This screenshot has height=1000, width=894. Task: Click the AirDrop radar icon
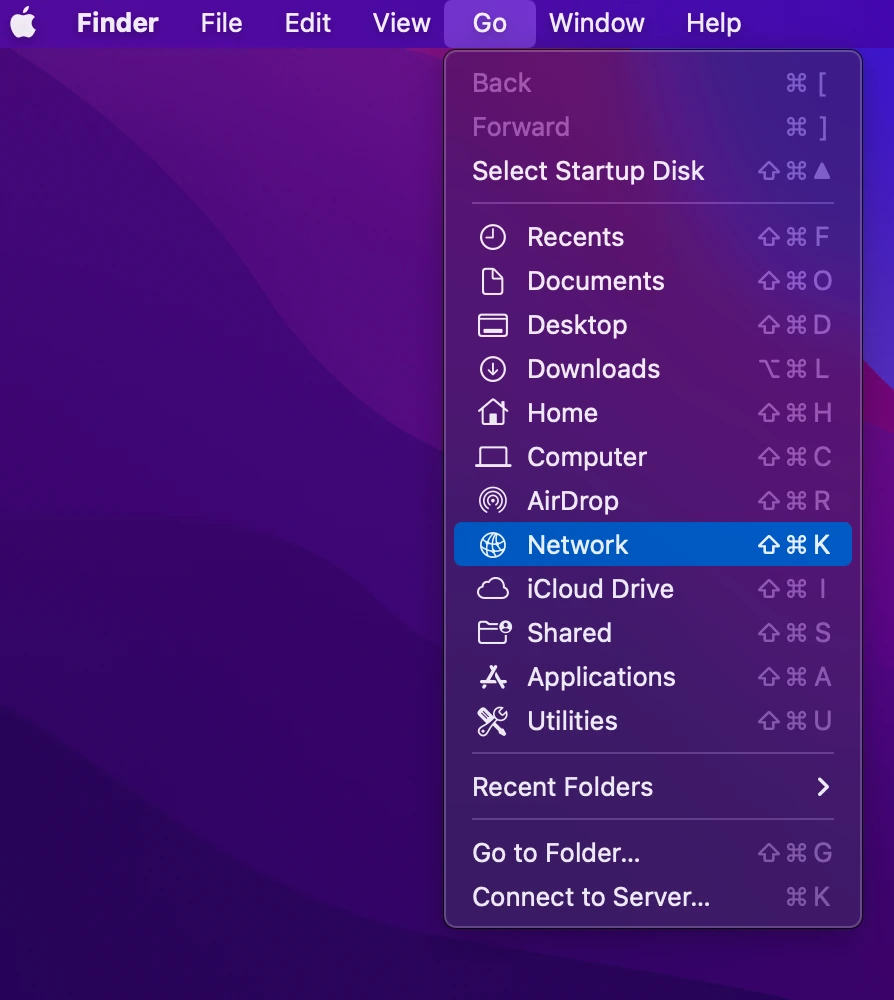click(x=492, y=501)
